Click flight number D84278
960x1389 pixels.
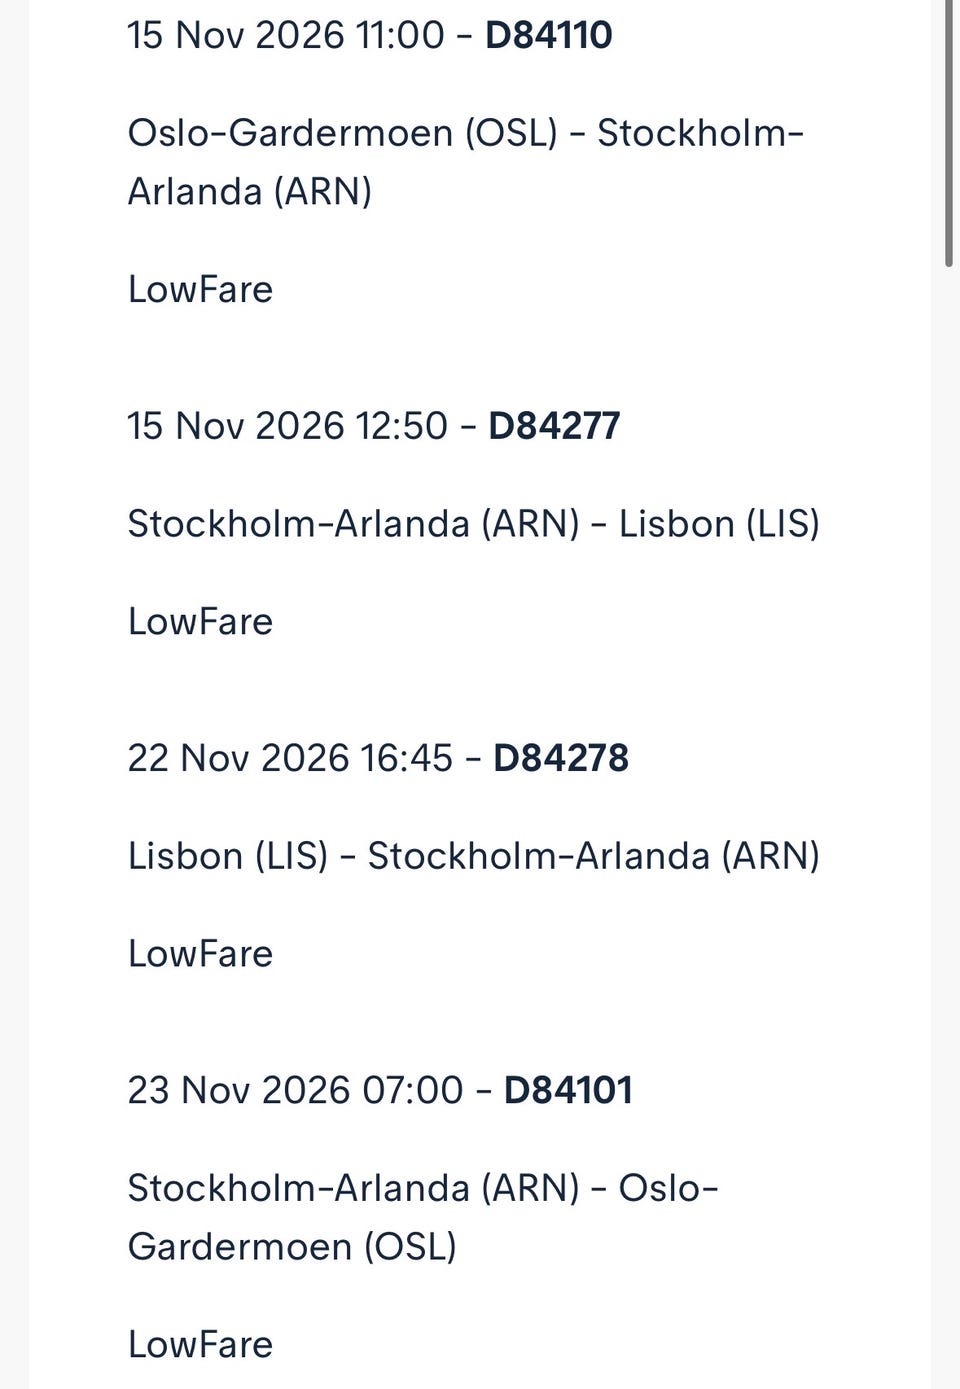point(560,758)
